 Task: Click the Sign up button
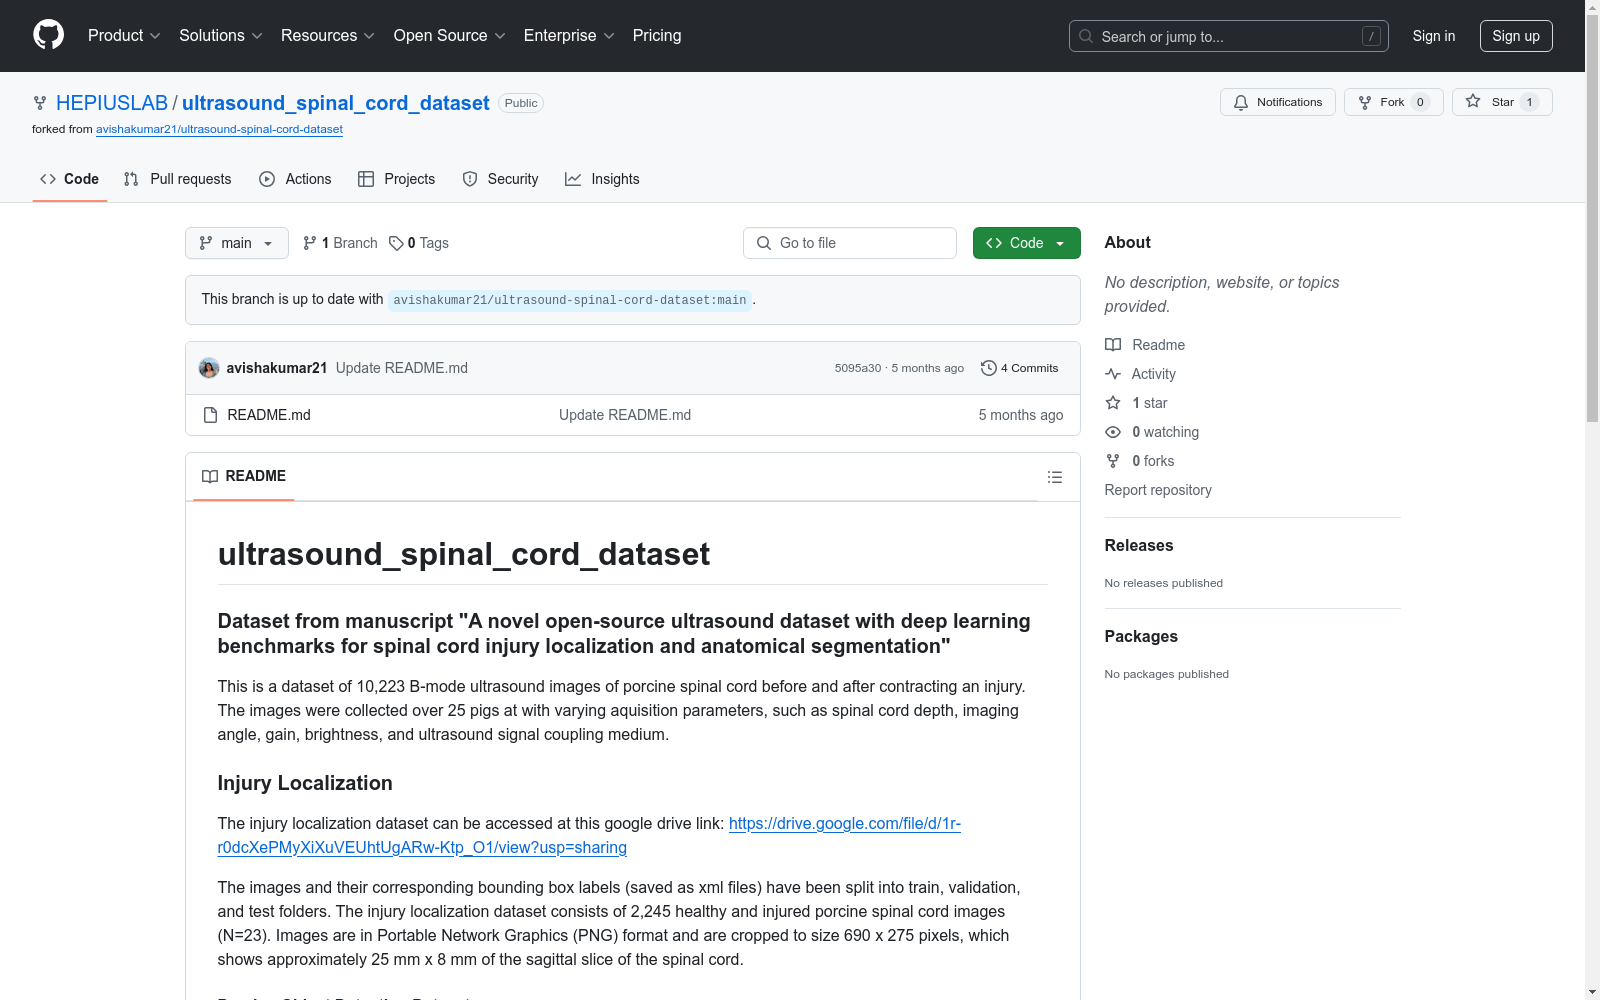point(1516,36)
